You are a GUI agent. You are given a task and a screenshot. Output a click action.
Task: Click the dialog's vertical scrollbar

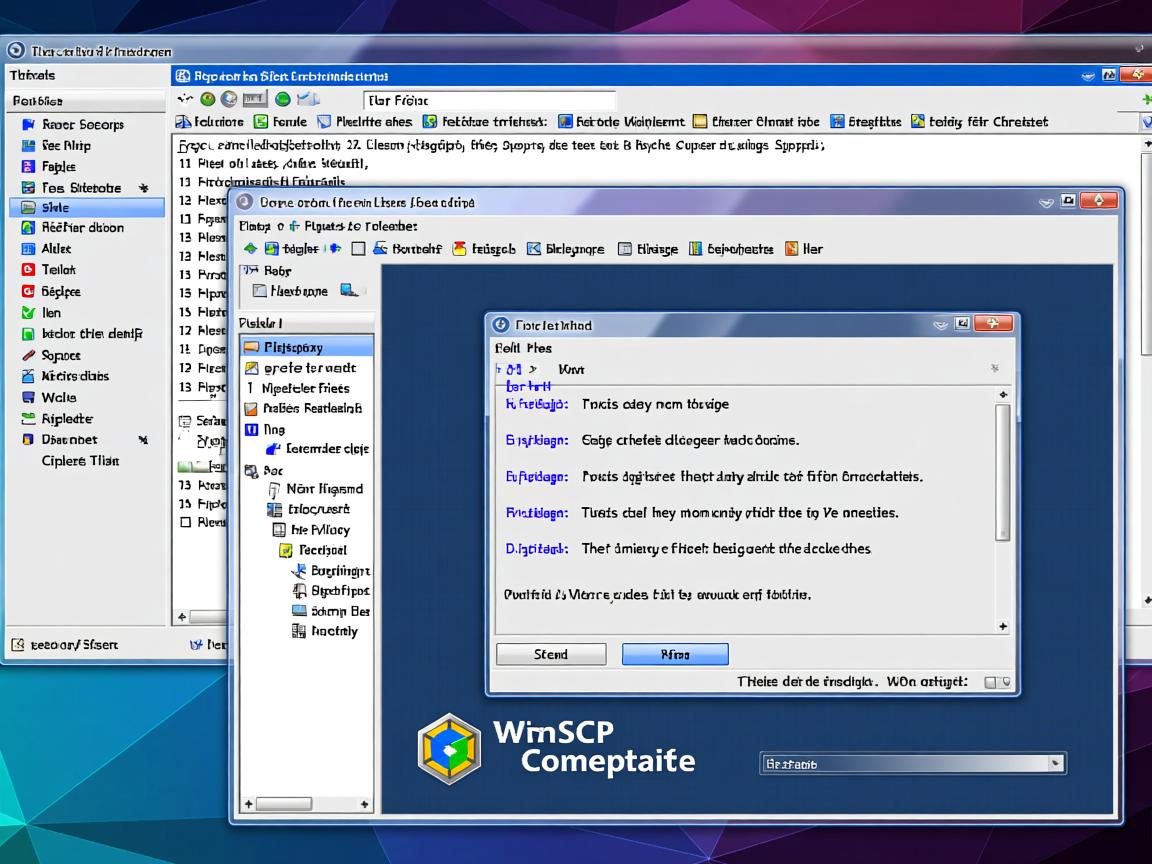1003,470
